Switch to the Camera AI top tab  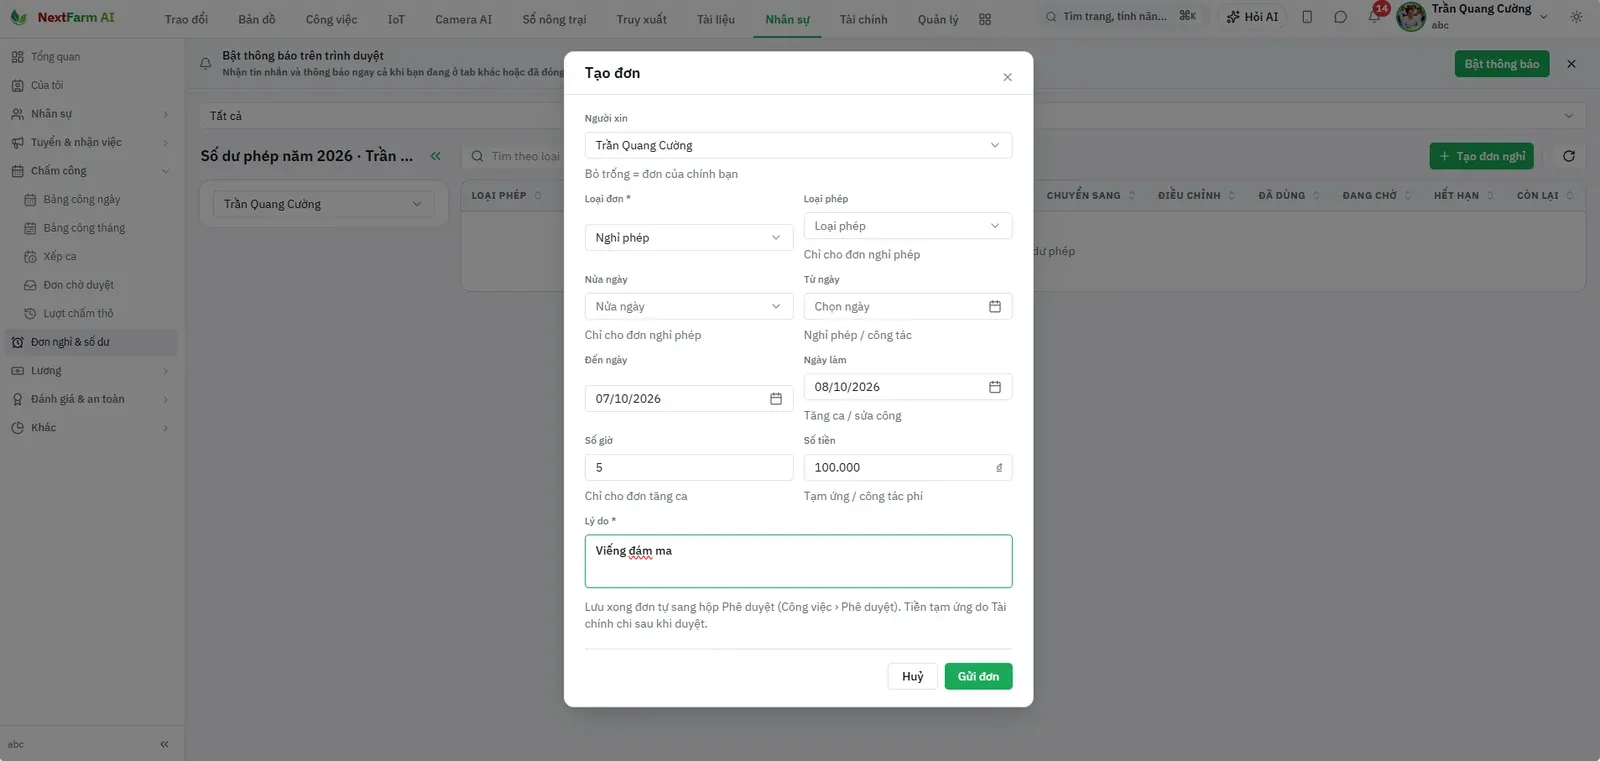(463, 19)
